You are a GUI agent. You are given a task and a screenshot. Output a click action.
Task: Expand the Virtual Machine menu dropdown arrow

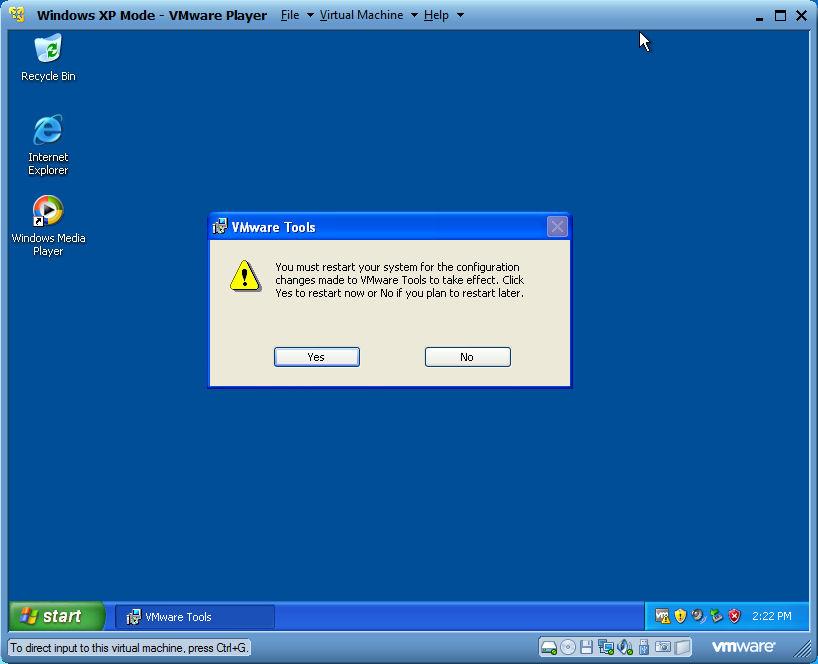[414, 15]
